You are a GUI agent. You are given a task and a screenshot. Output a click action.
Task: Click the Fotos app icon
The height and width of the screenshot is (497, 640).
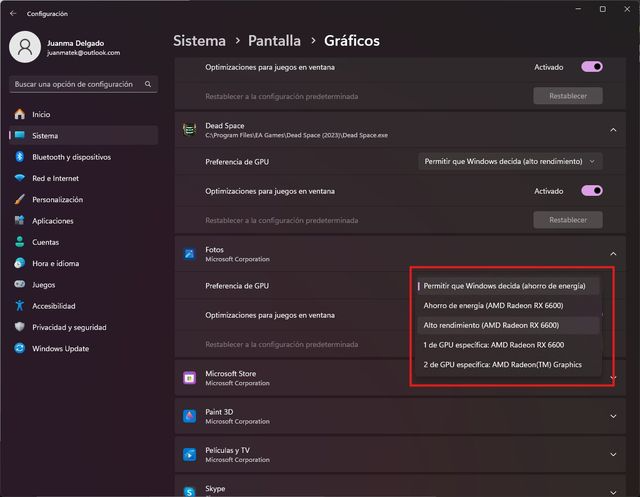pos(189,254)
